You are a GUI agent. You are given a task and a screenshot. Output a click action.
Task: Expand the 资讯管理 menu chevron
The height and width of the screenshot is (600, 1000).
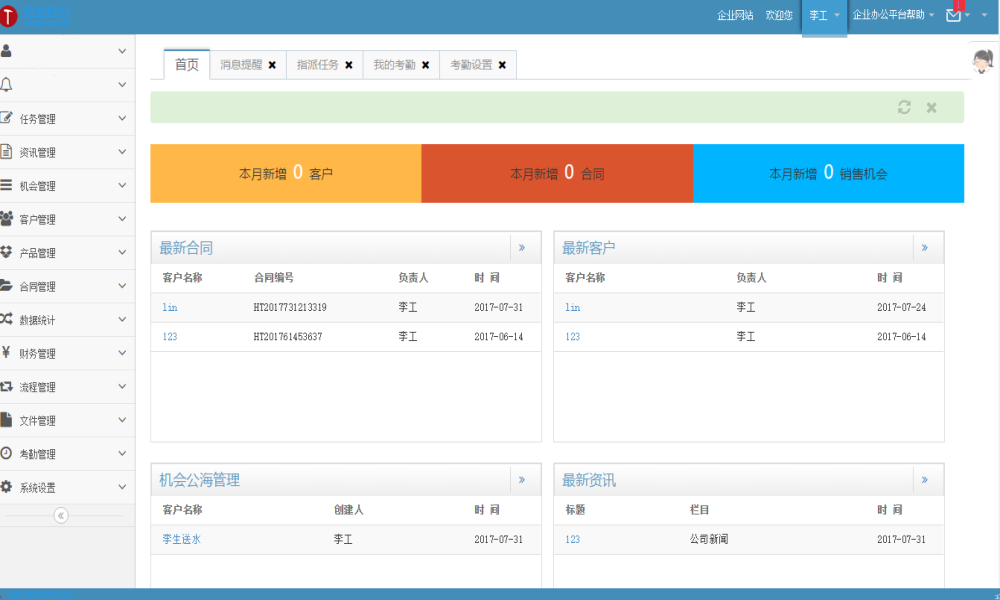(122, 152)
